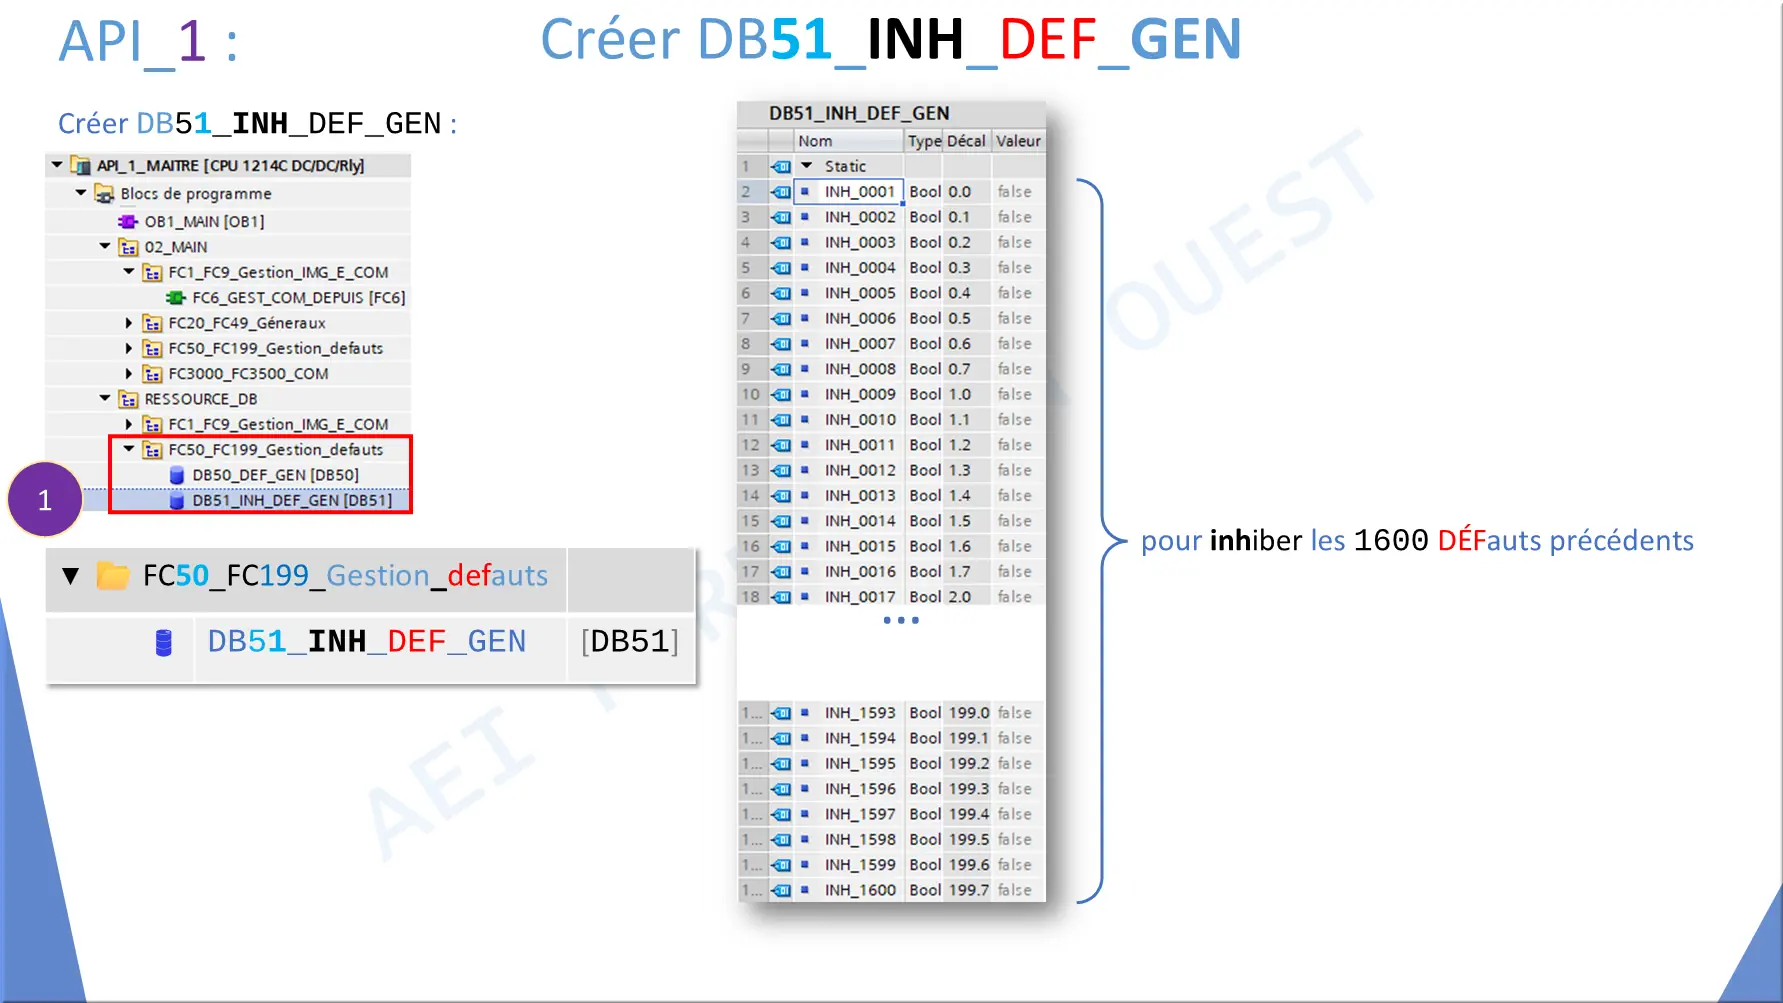Click the Nom column header
This screenshot has width=1783, height=1003.
coord(849,141)
